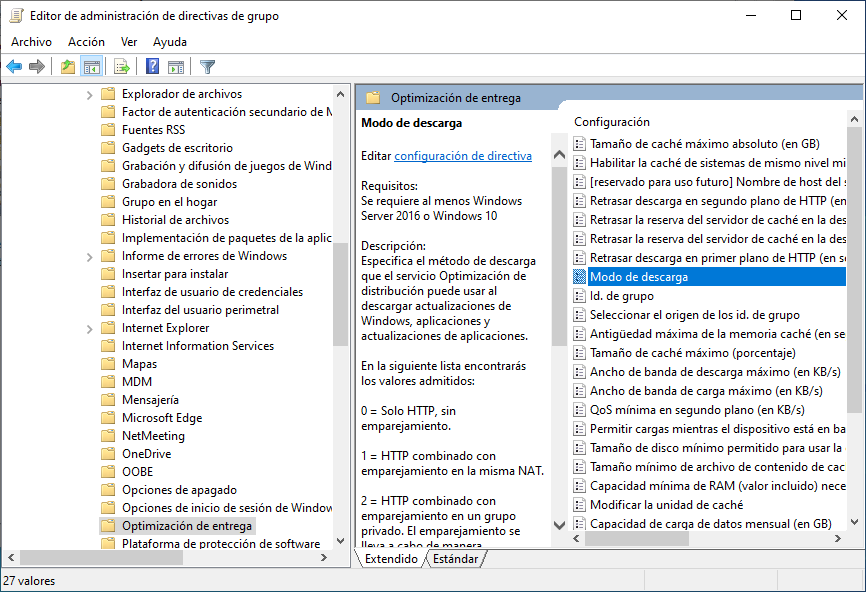866x592 pixels.
Task: Select the Grabadora de sonidos folder
Action: coord(179,184)
